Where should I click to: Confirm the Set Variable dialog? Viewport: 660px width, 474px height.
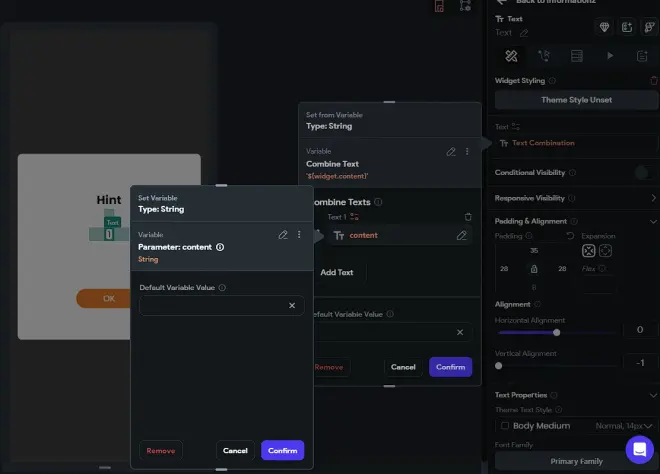[x=282, y=450]
